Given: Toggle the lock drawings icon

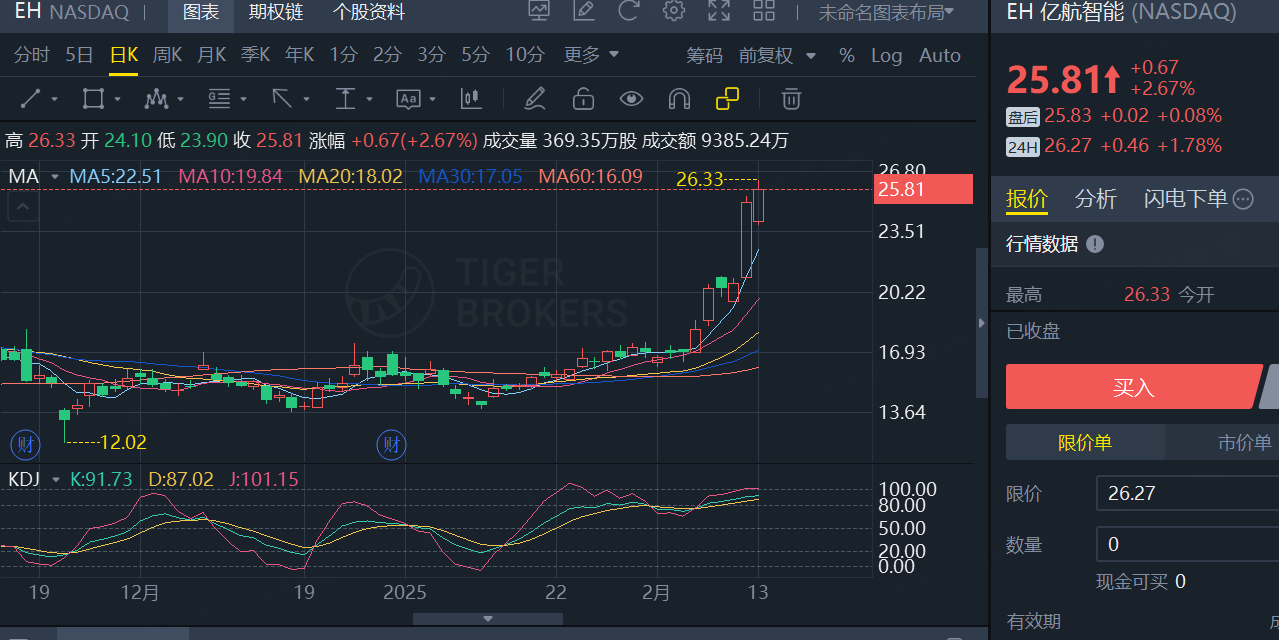Looking at the screenshot, I should pos(583,99).
